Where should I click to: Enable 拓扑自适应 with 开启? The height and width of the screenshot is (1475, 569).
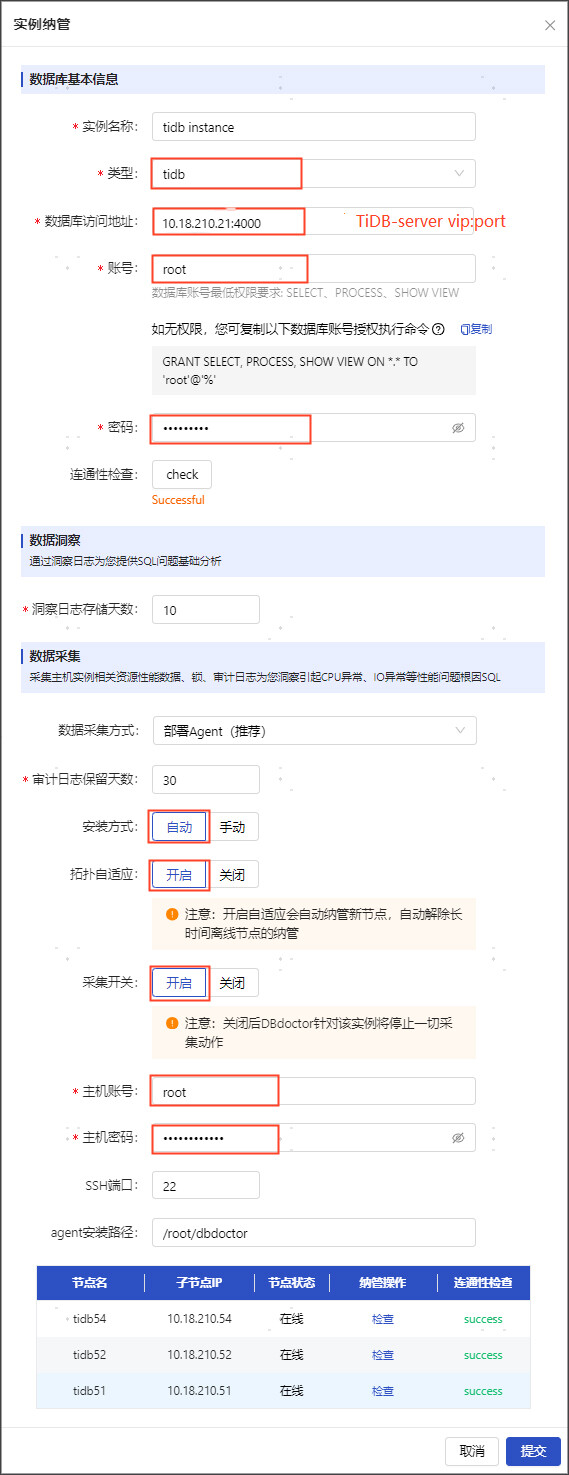click(x=179, y=874)
